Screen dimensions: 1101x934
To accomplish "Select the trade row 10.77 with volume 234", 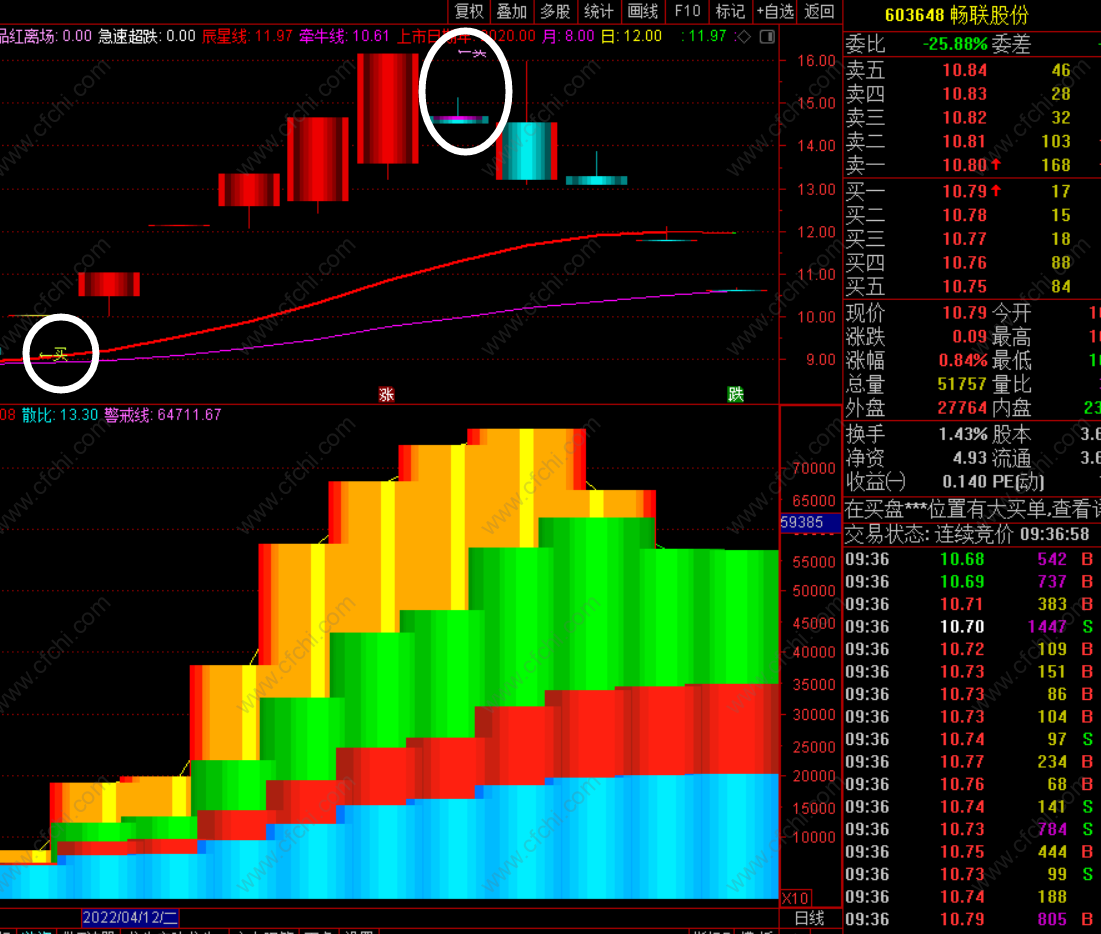I will (x=972, y=761).
